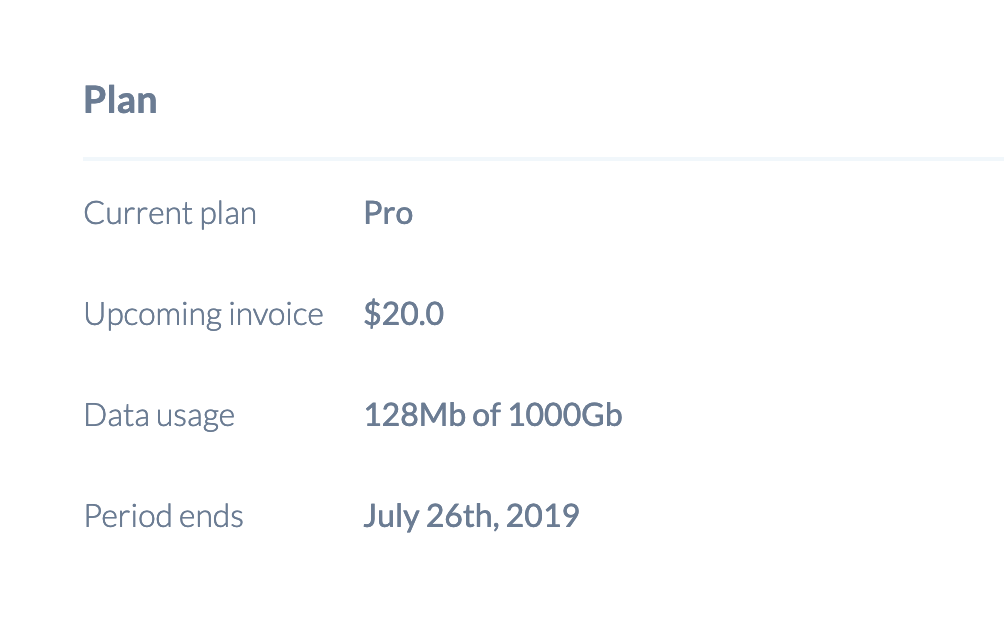Click the $20.0 invoice amount
The image size is (1004, 636).
[x=403, y=314]
